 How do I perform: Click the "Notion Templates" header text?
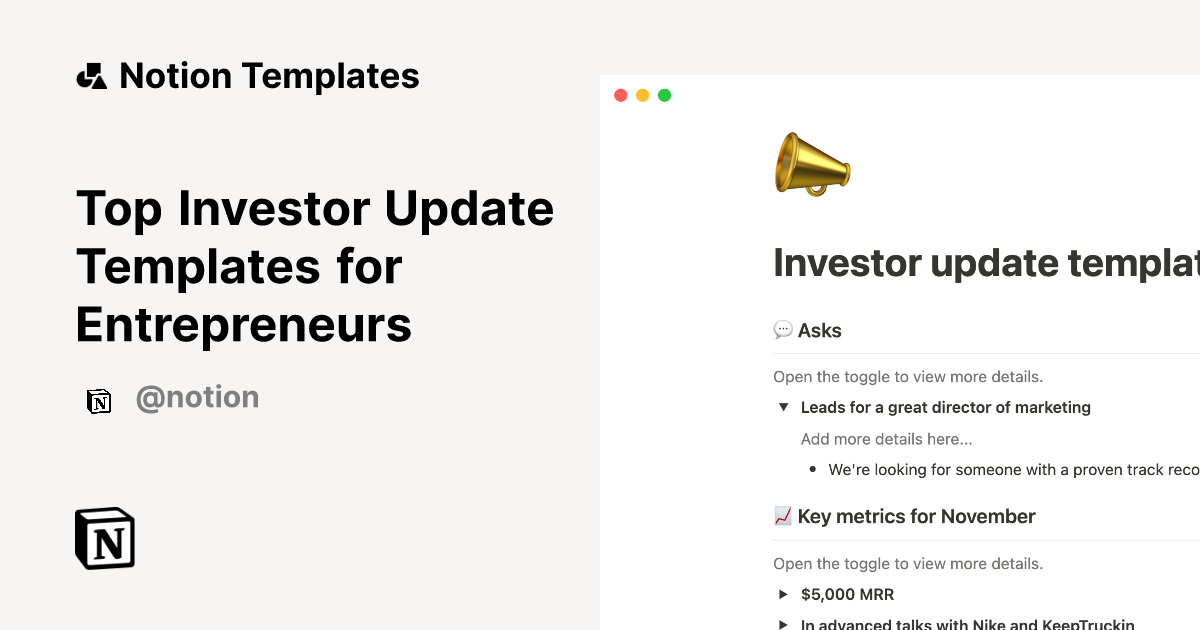269,75
